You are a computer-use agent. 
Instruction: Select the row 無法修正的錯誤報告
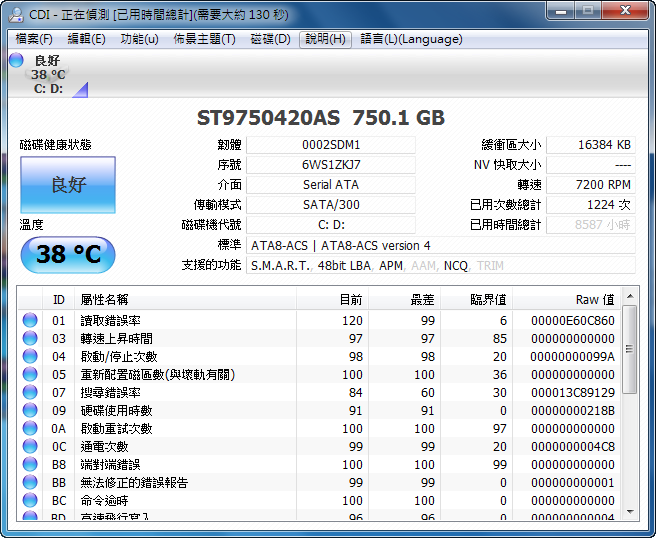[x=319, y=482]
